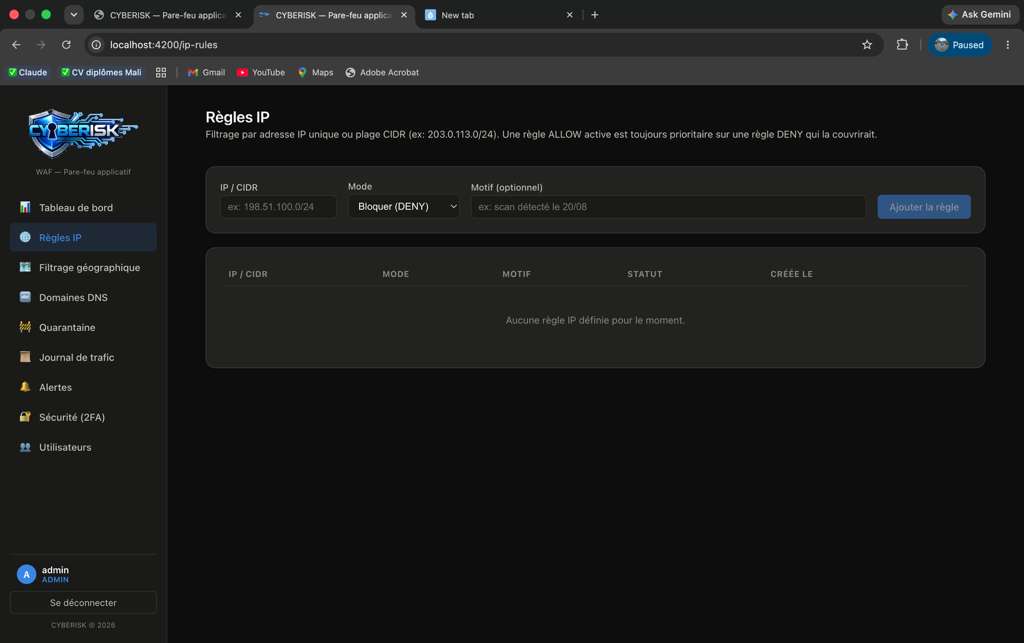Click the Domaines DNS icon
The width and height of the screenshot is (1024, 643).
point(25,297)
